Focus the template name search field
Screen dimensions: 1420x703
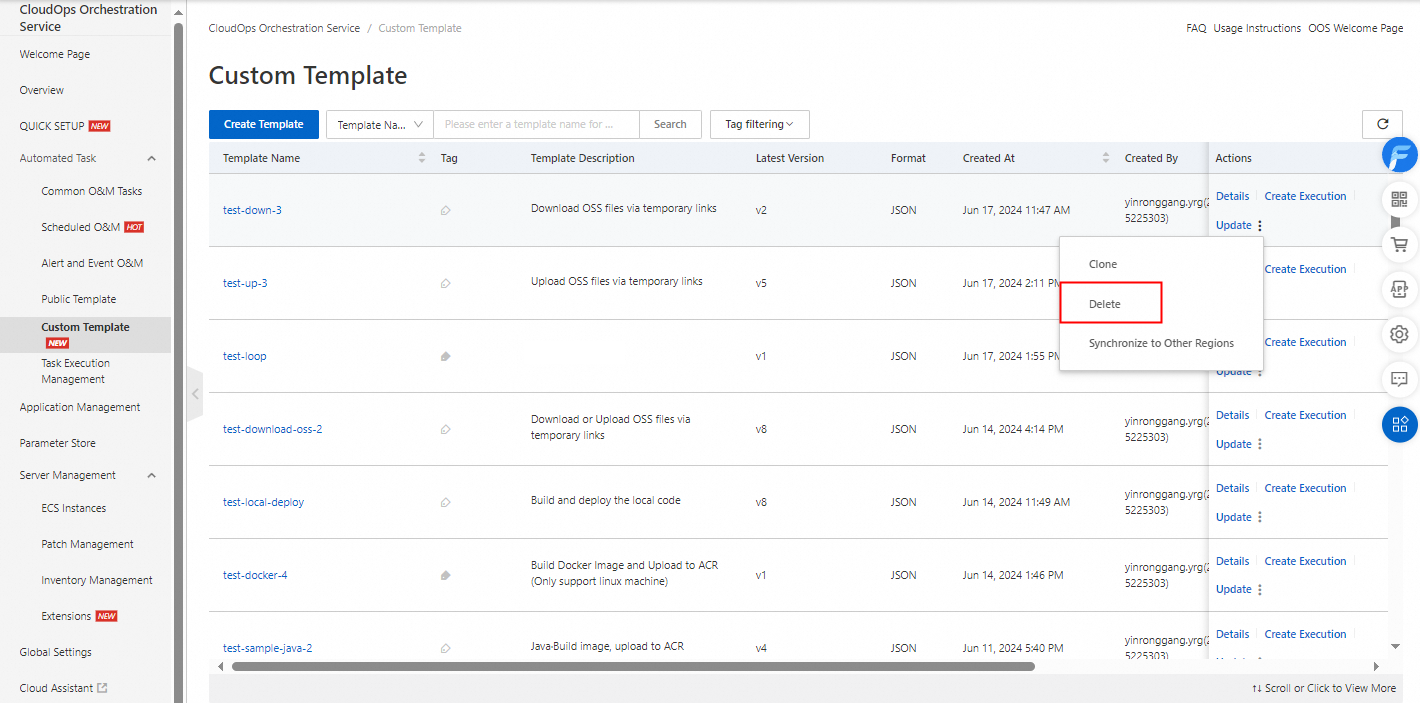pyautogui.click(x=536, y=125)
